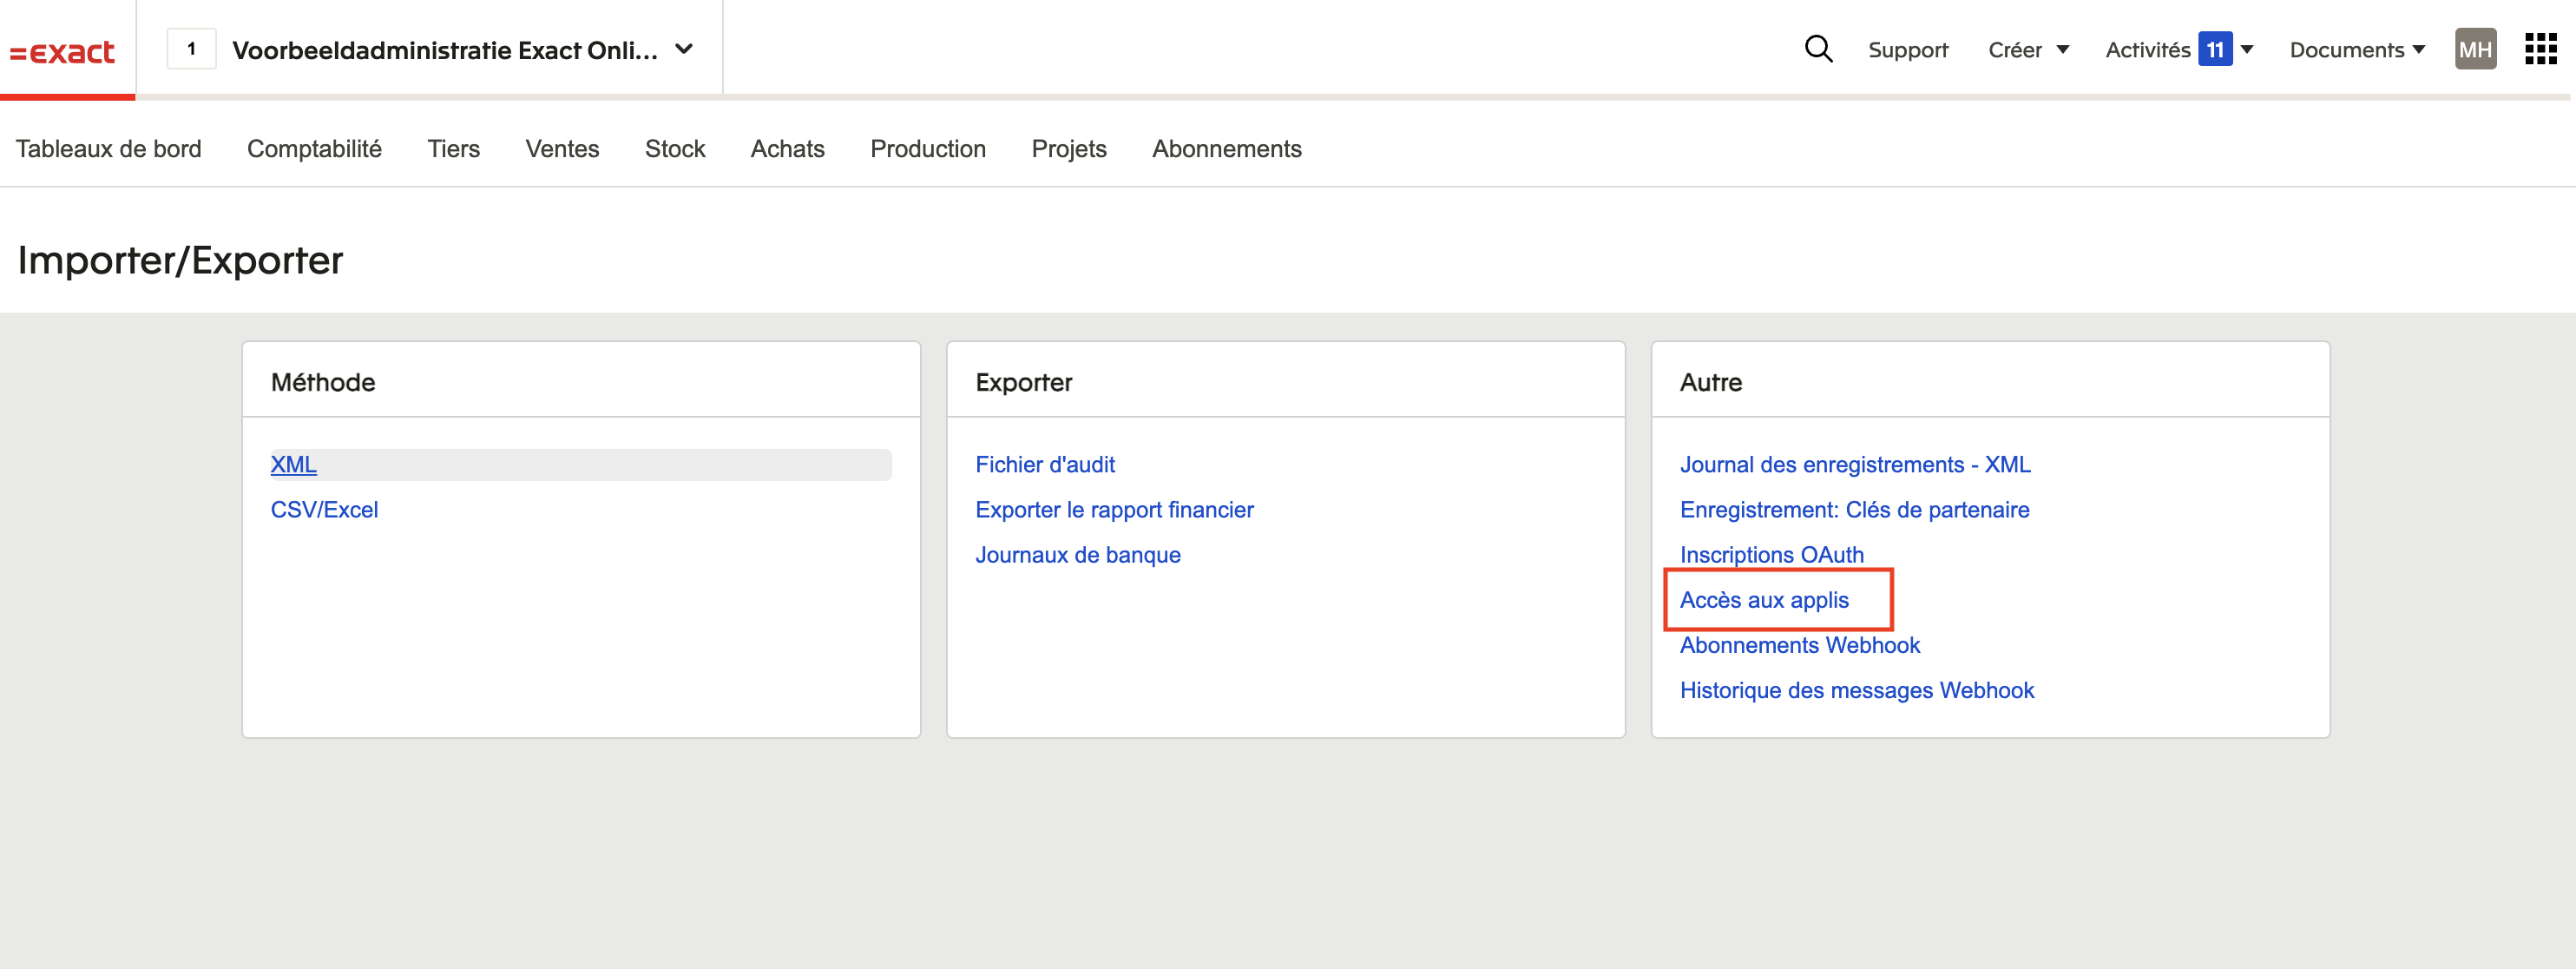Go to Tableaux de bord

[x=108, y=149]
